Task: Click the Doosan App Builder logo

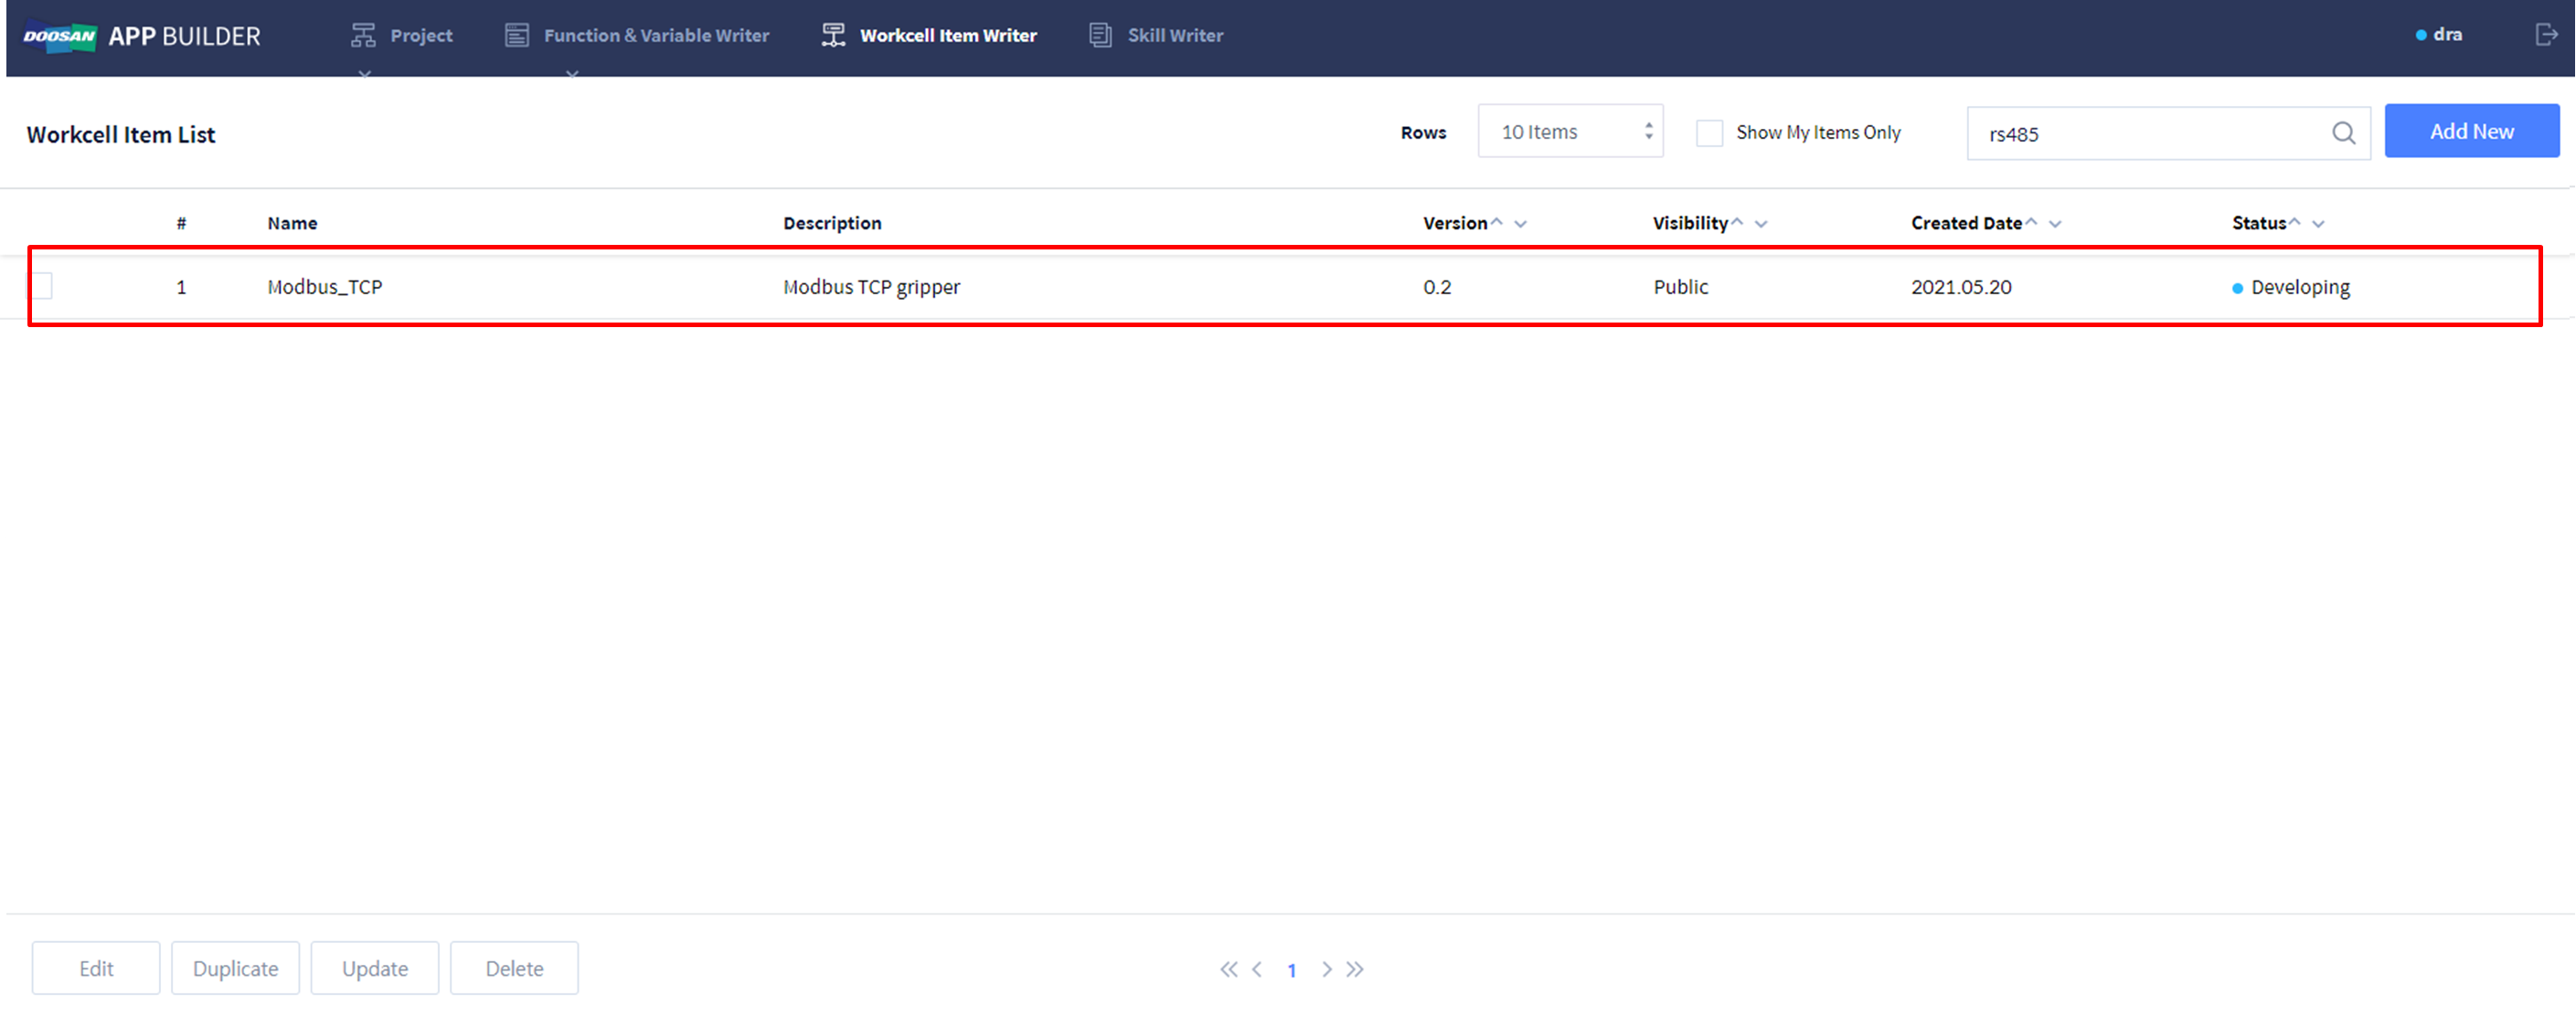Action: coord(142,36)
